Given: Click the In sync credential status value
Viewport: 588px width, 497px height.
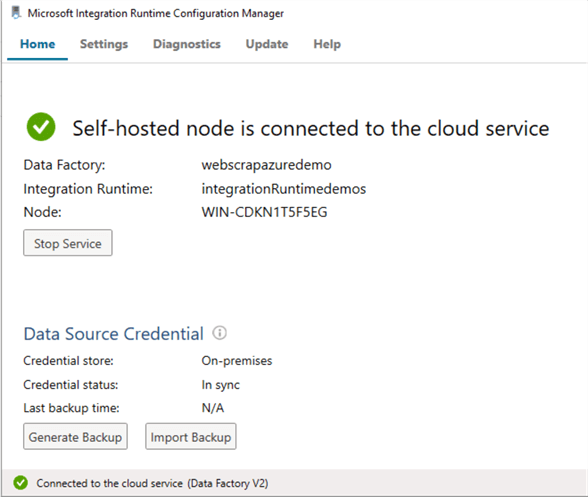Looking at the screenshot, I should (220, 385).
